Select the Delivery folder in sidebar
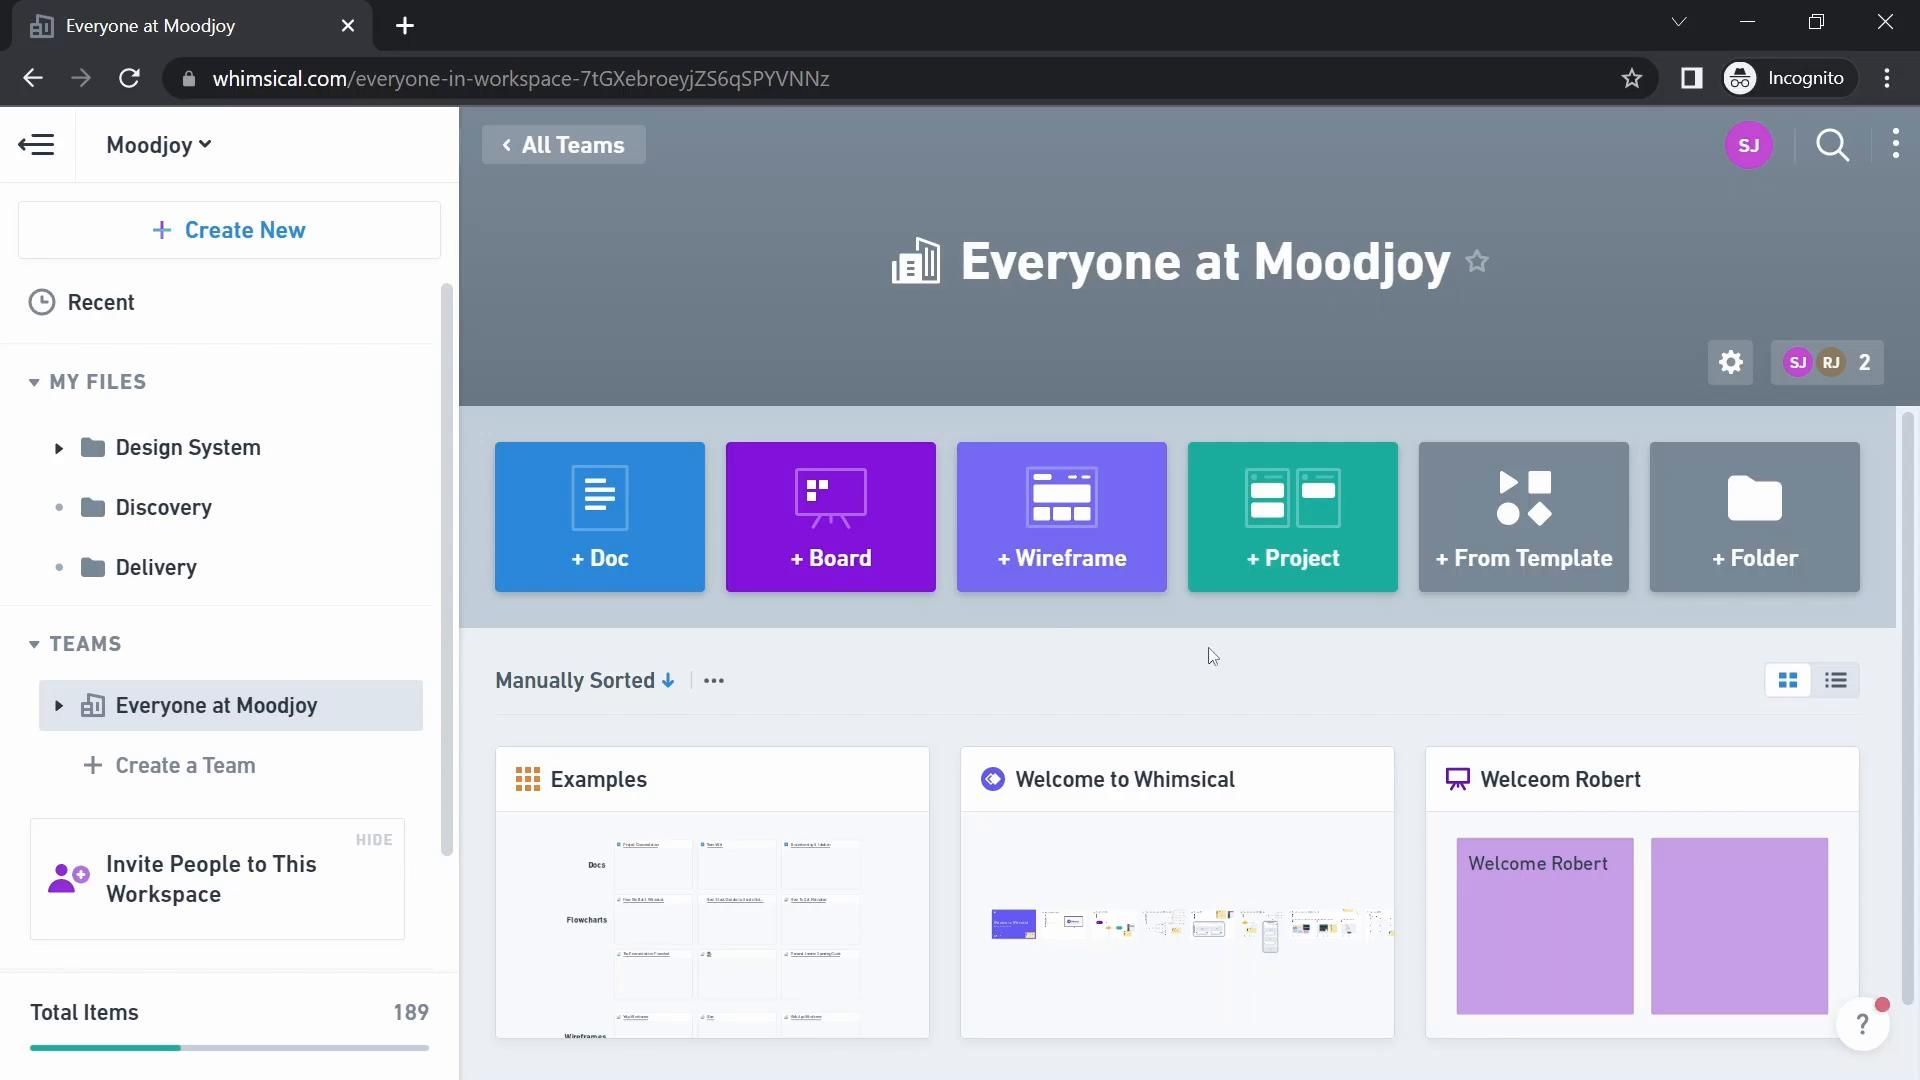The image size is (1920, 1080). click(x=156, y=567)
